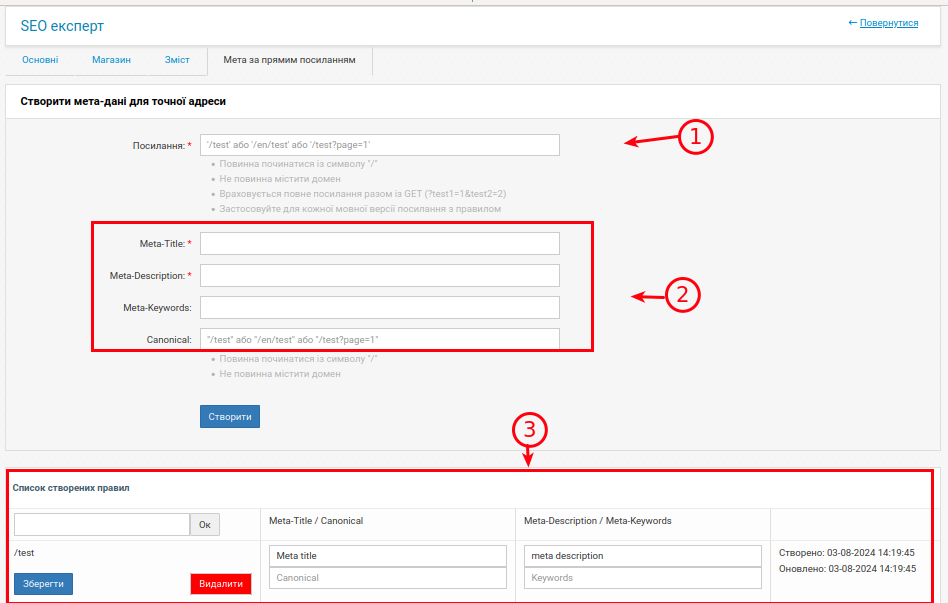Click Canonical field in /test rule row
The height and width of the screenshot is (603, 948).
tap(388, 578)
